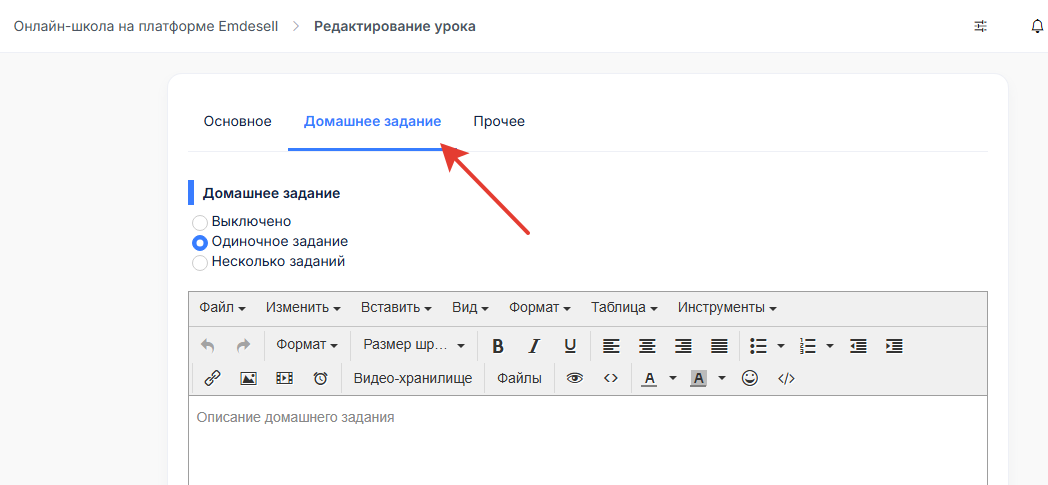Click the undo arrow in editor toolbar

click(208, 345)
